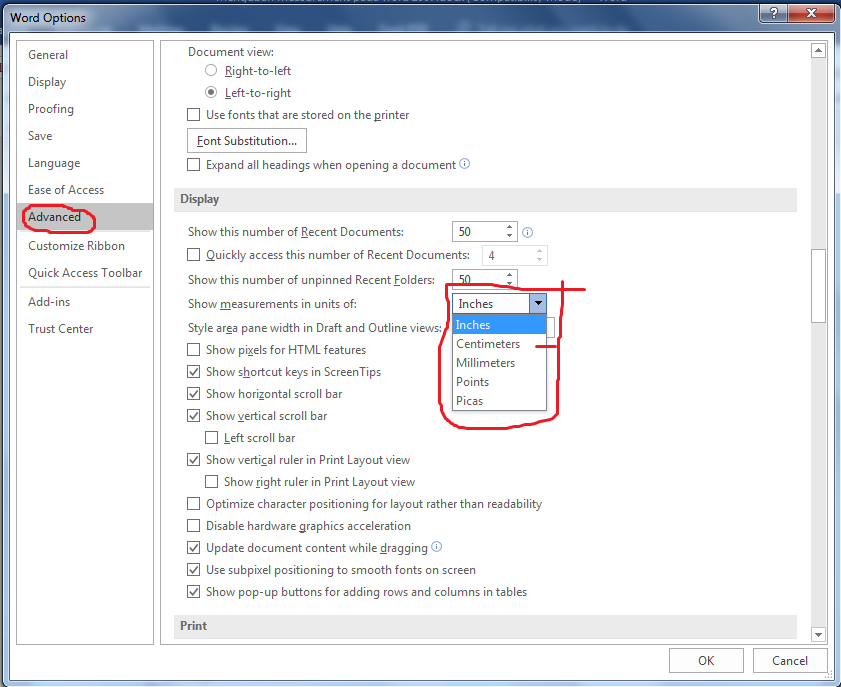Image resolution: width=841 pixels, height=687 pixels.
Task: Enable the Left scroll bar option
Action: (212, 437)
